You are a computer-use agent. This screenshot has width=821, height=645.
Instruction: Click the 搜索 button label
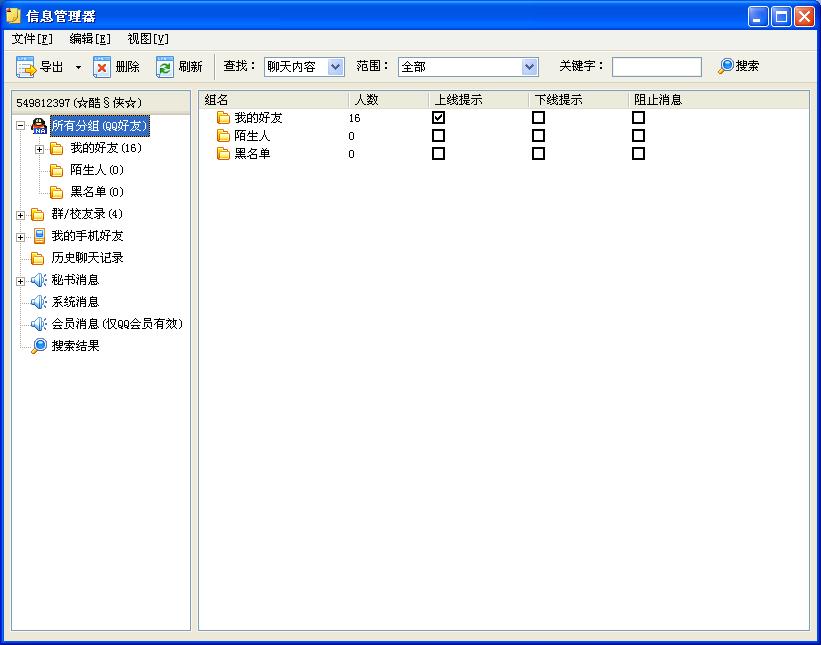click(747, 66)
